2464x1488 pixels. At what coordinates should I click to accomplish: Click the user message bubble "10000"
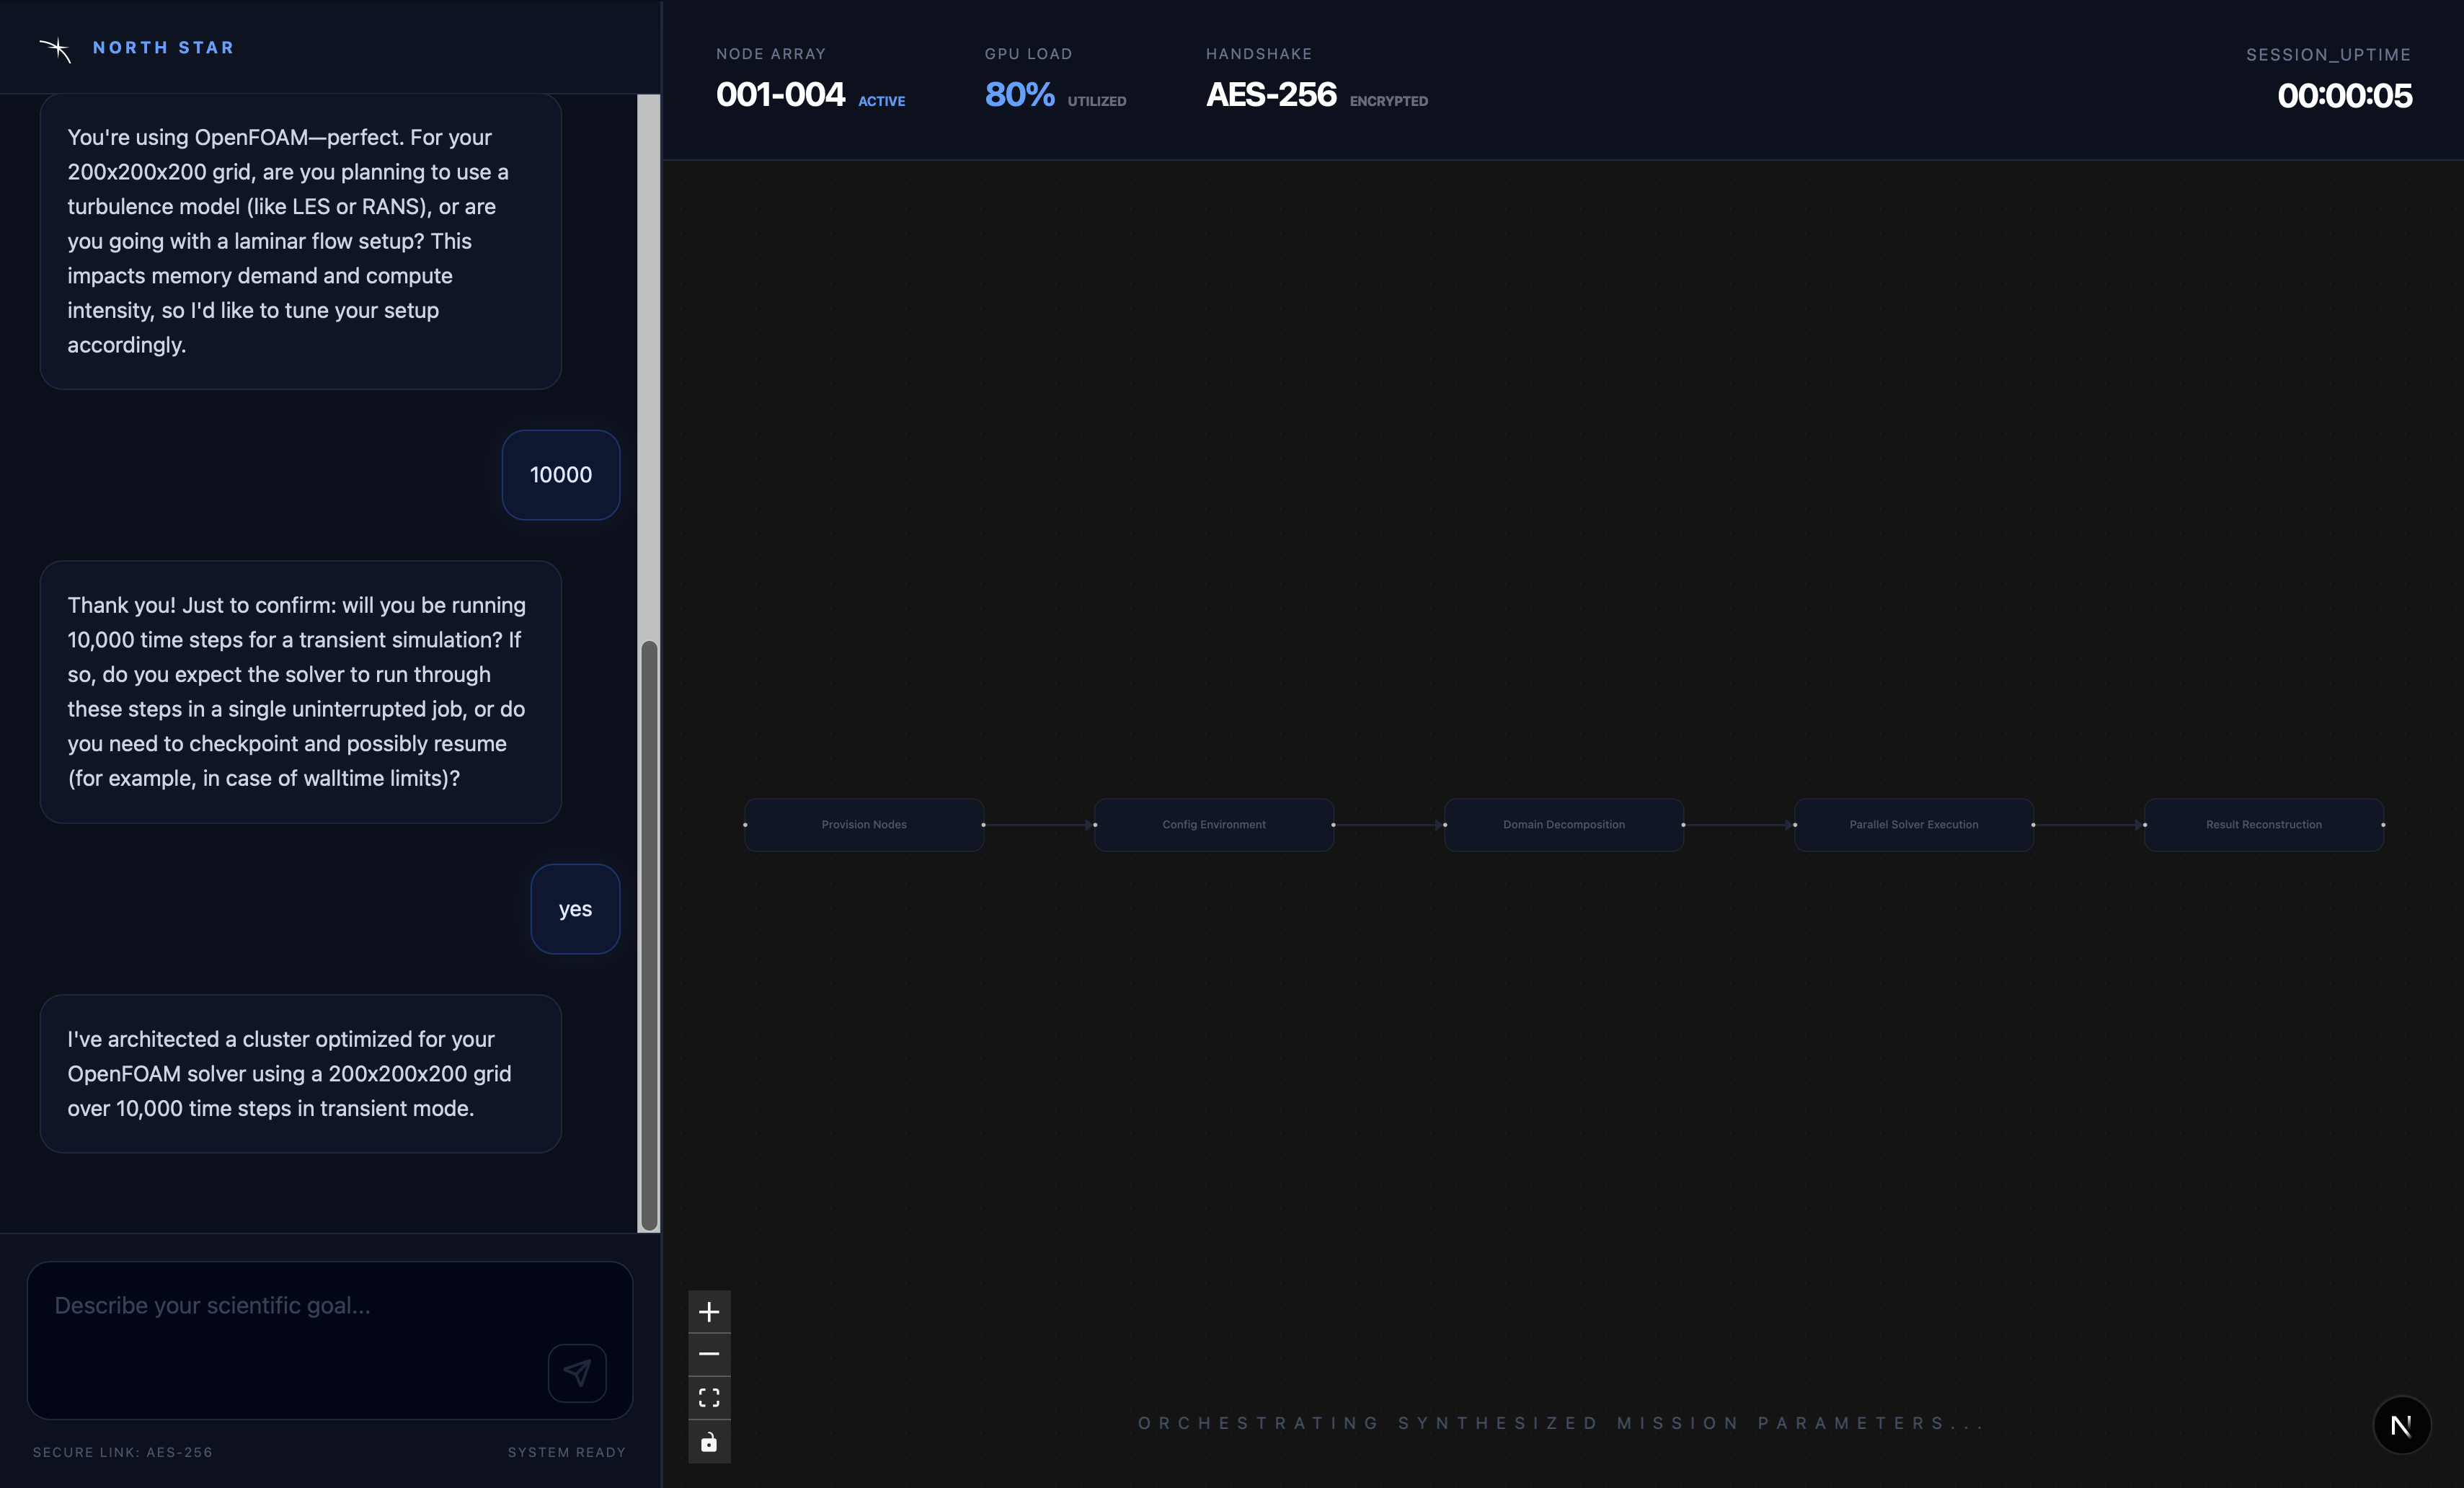point(560,475)
